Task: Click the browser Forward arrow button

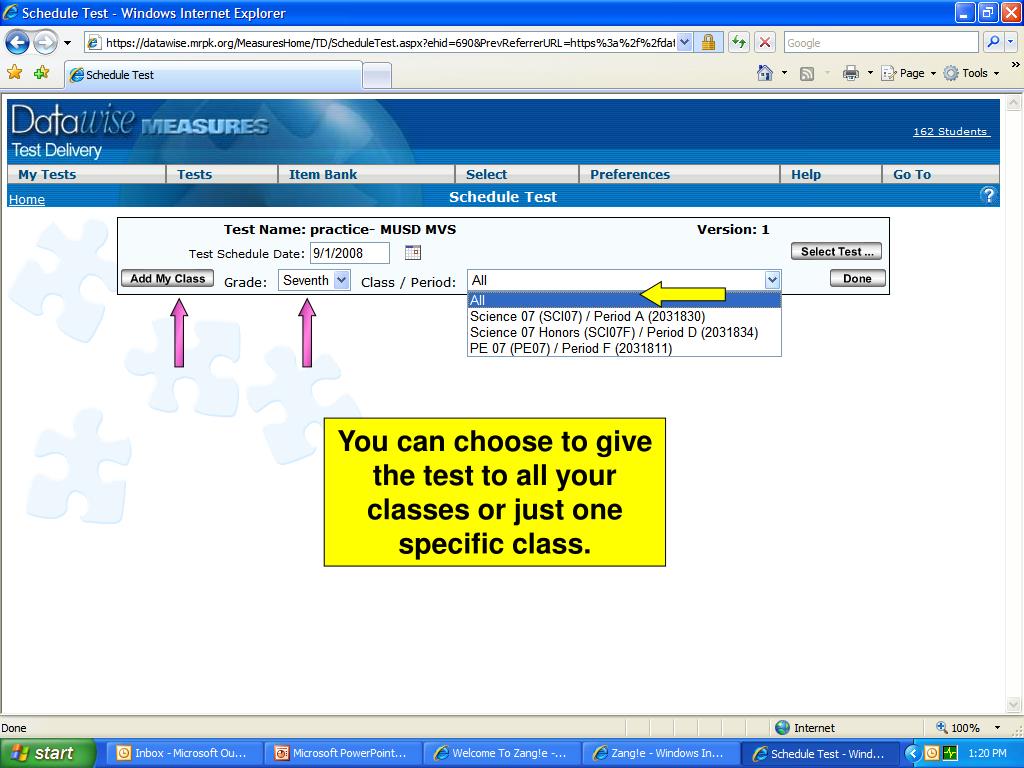Action: (x=44, y=43)
